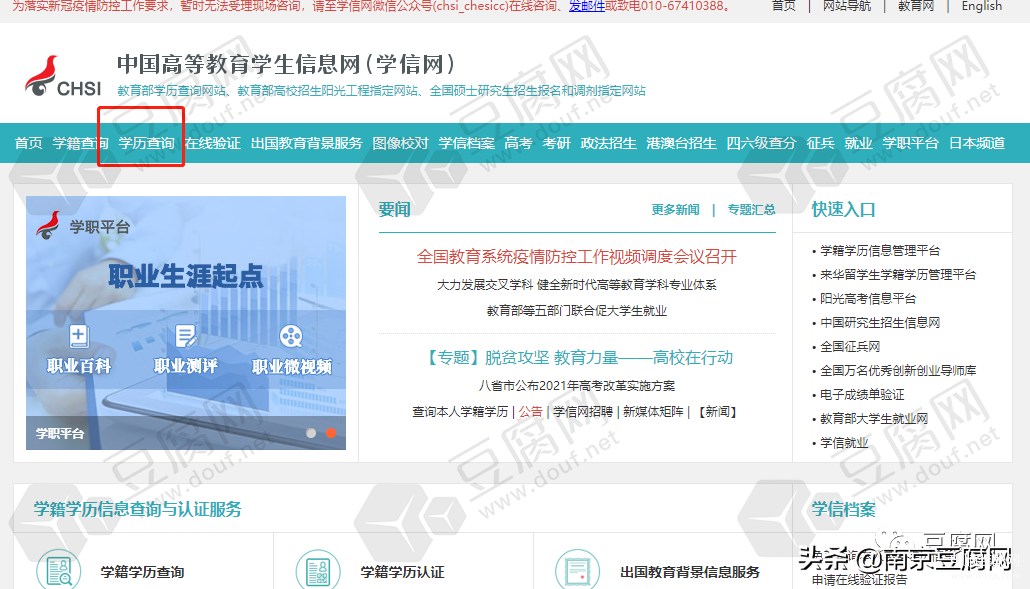Viewport: 1030px width, 589px height.
Task: Click the 发邮件 link in the top notice
Action: coord(587,6)
